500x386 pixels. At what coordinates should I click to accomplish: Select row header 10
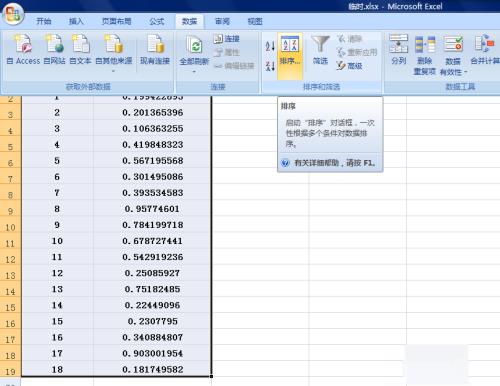pyautogui.click(x=10, y=227)
